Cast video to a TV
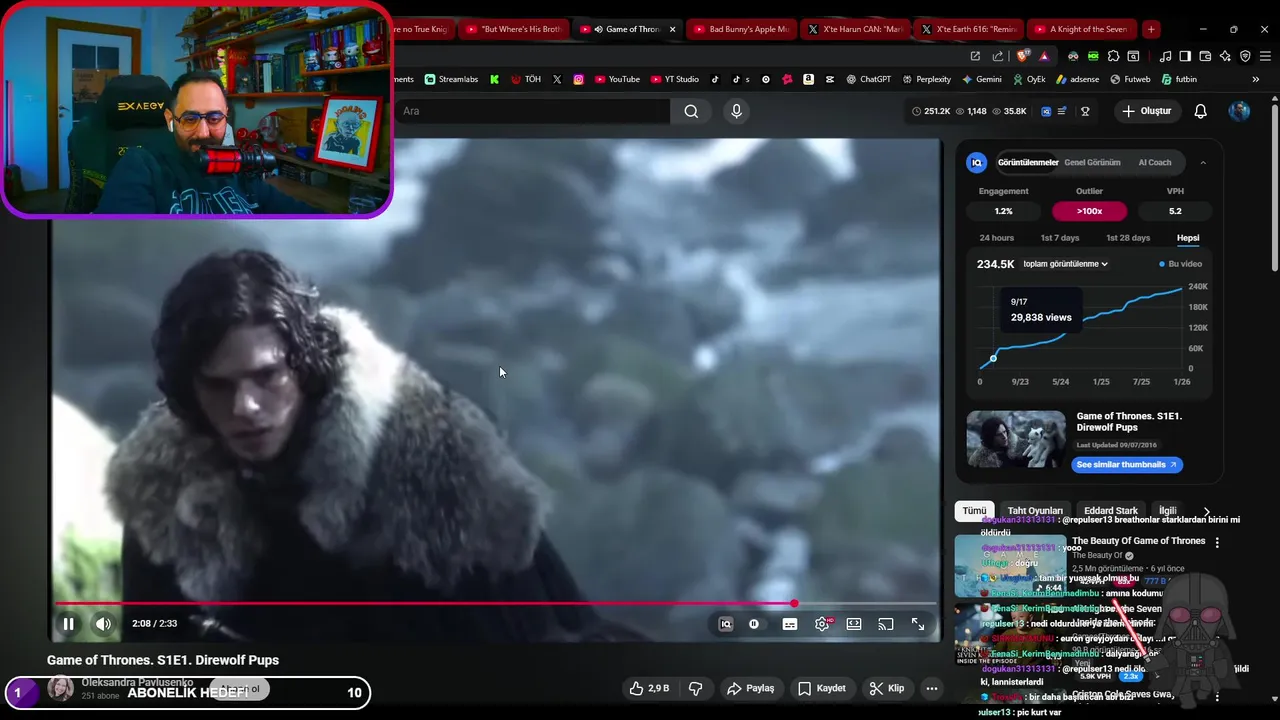 (x=886, y=624)
